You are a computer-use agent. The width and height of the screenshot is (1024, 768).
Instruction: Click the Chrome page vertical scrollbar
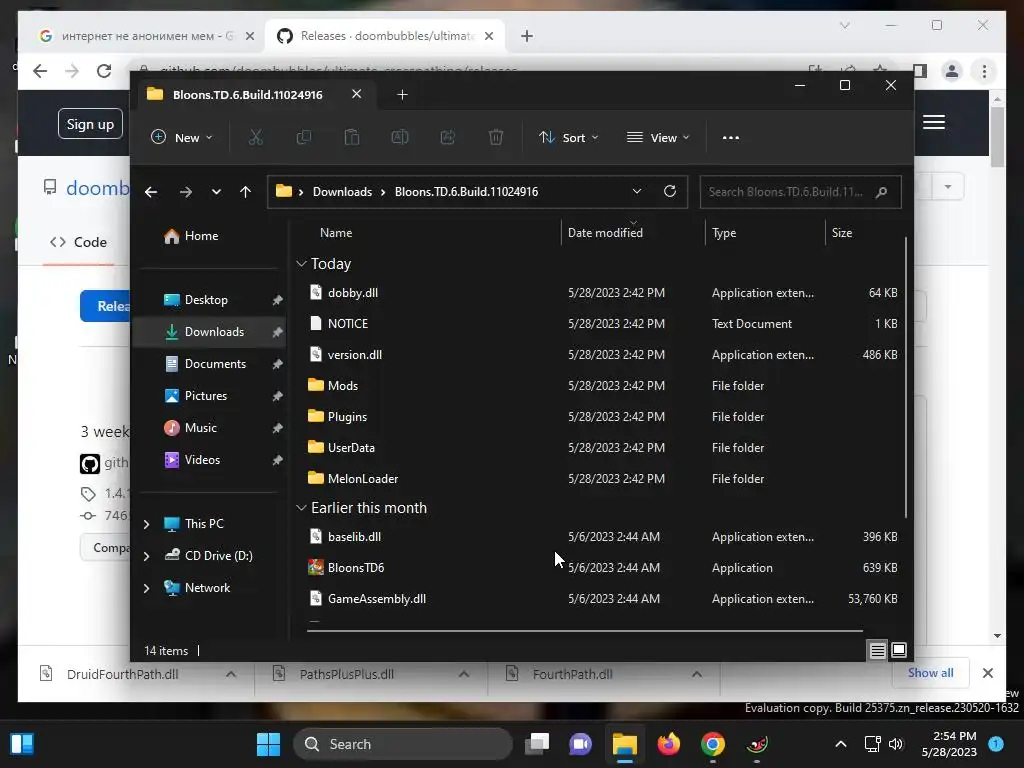[x=997, y=137]
